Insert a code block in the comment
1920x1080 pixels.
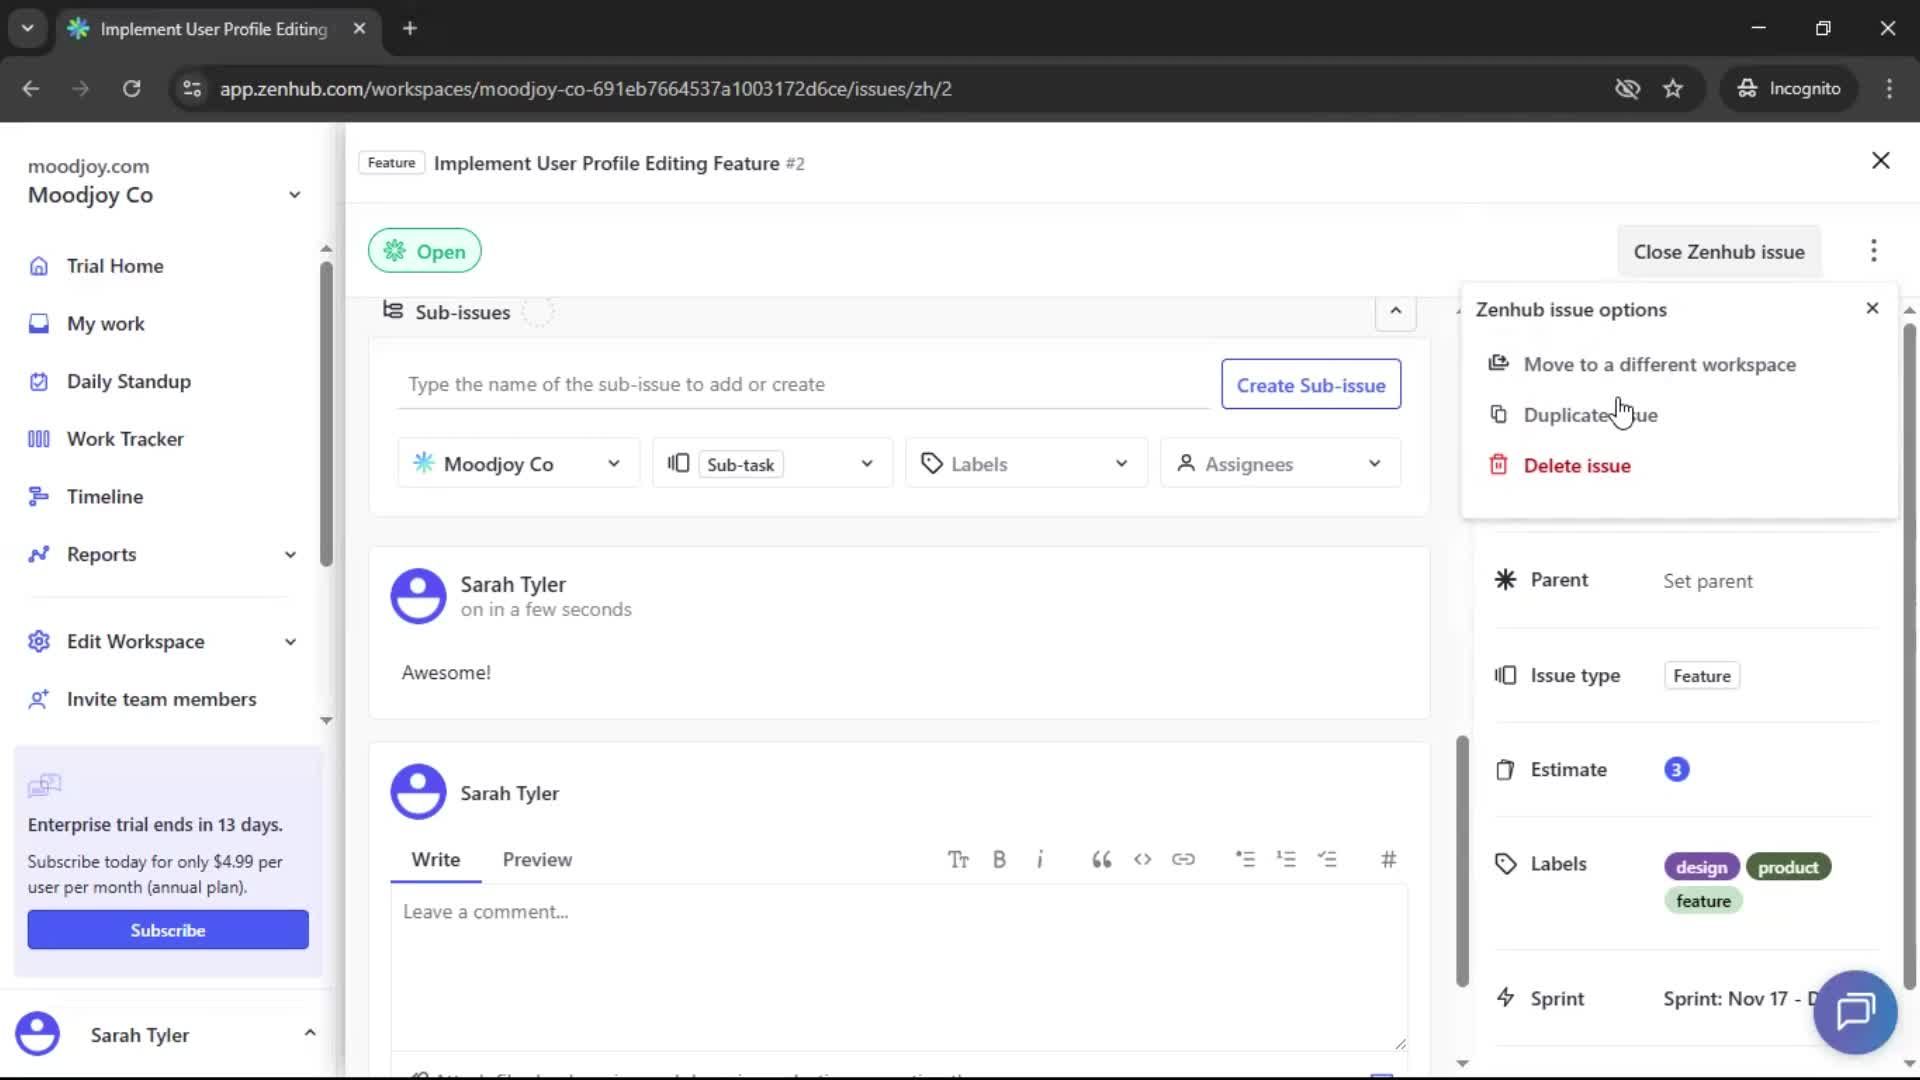point(1142,859)
